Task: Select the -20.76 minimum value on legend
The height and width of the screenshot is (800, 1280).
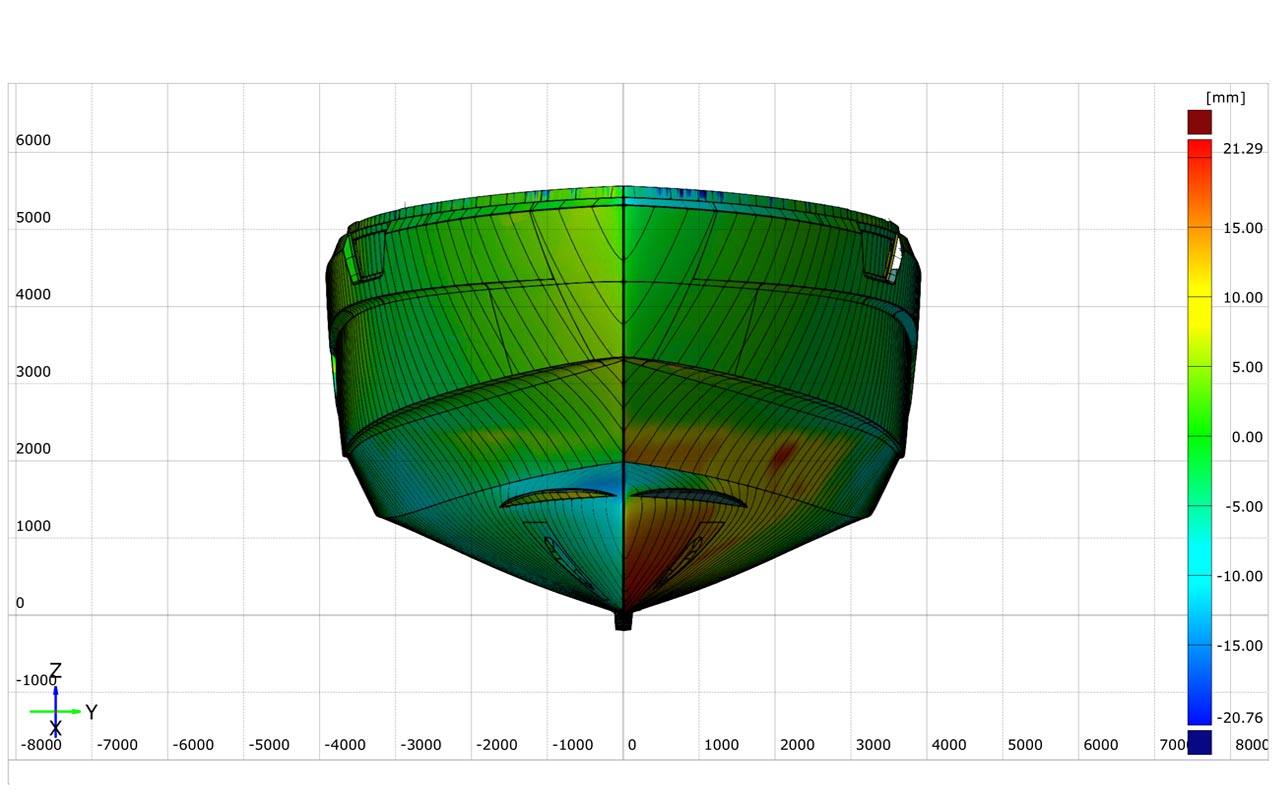Action: click(x=1240, y=718)
